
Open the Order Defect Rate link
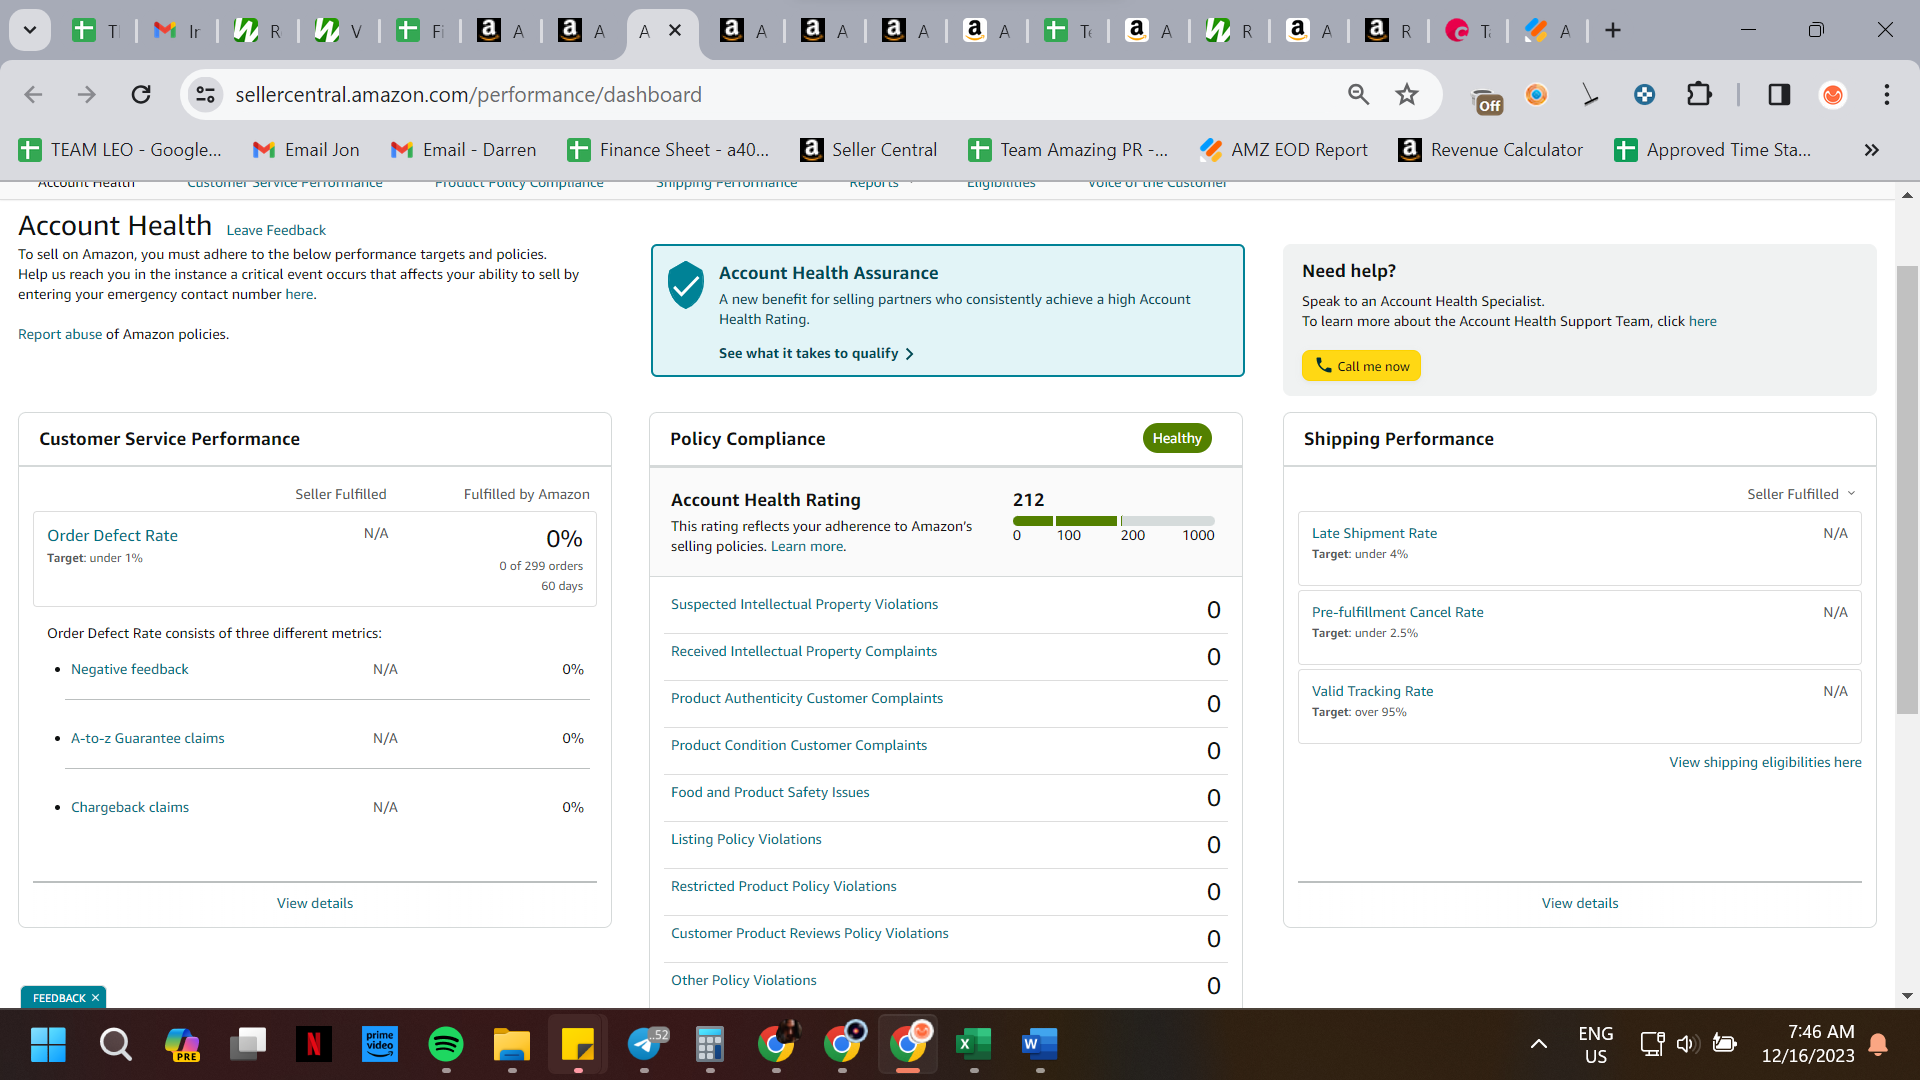[x=112, y=535]
